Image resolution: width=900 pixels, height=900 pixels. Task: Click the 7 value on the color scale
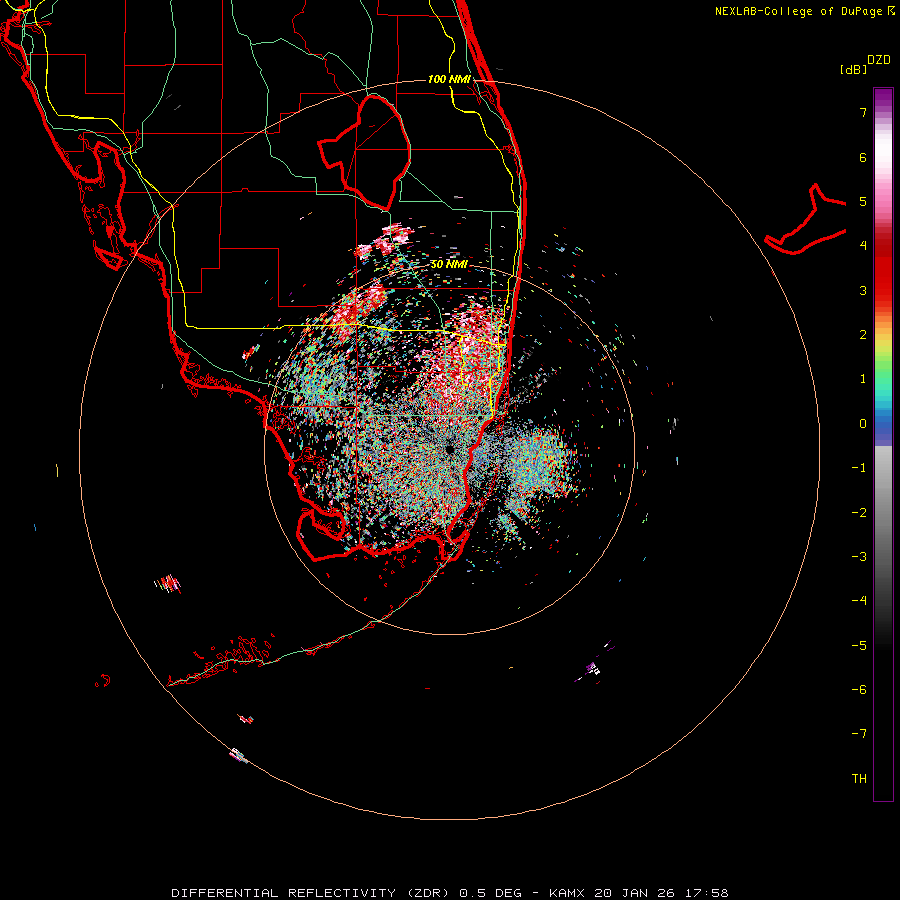tap(863, 112)
